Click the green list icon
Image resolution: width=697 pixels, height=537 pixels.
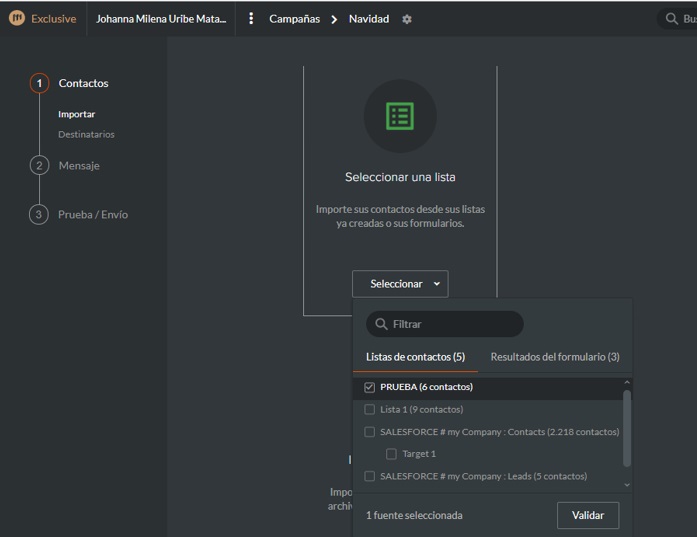pyautogui.click(x=400, y=116)
